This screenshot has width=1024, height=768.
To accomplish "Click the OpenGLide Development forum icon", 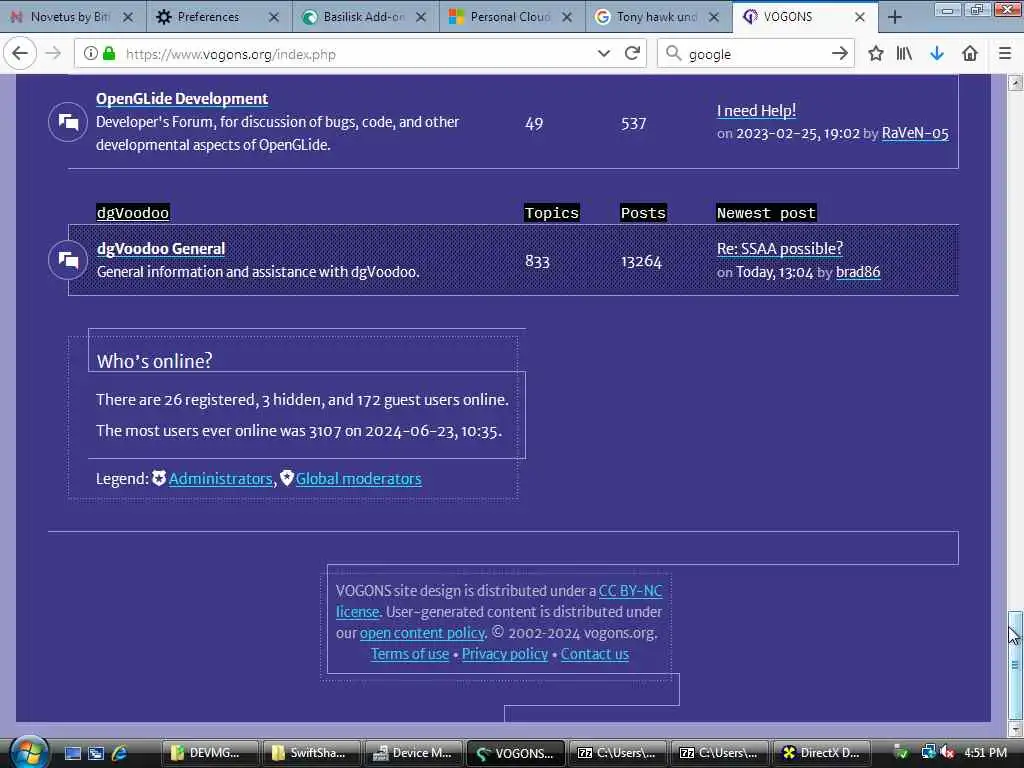I will coord(68,121).
